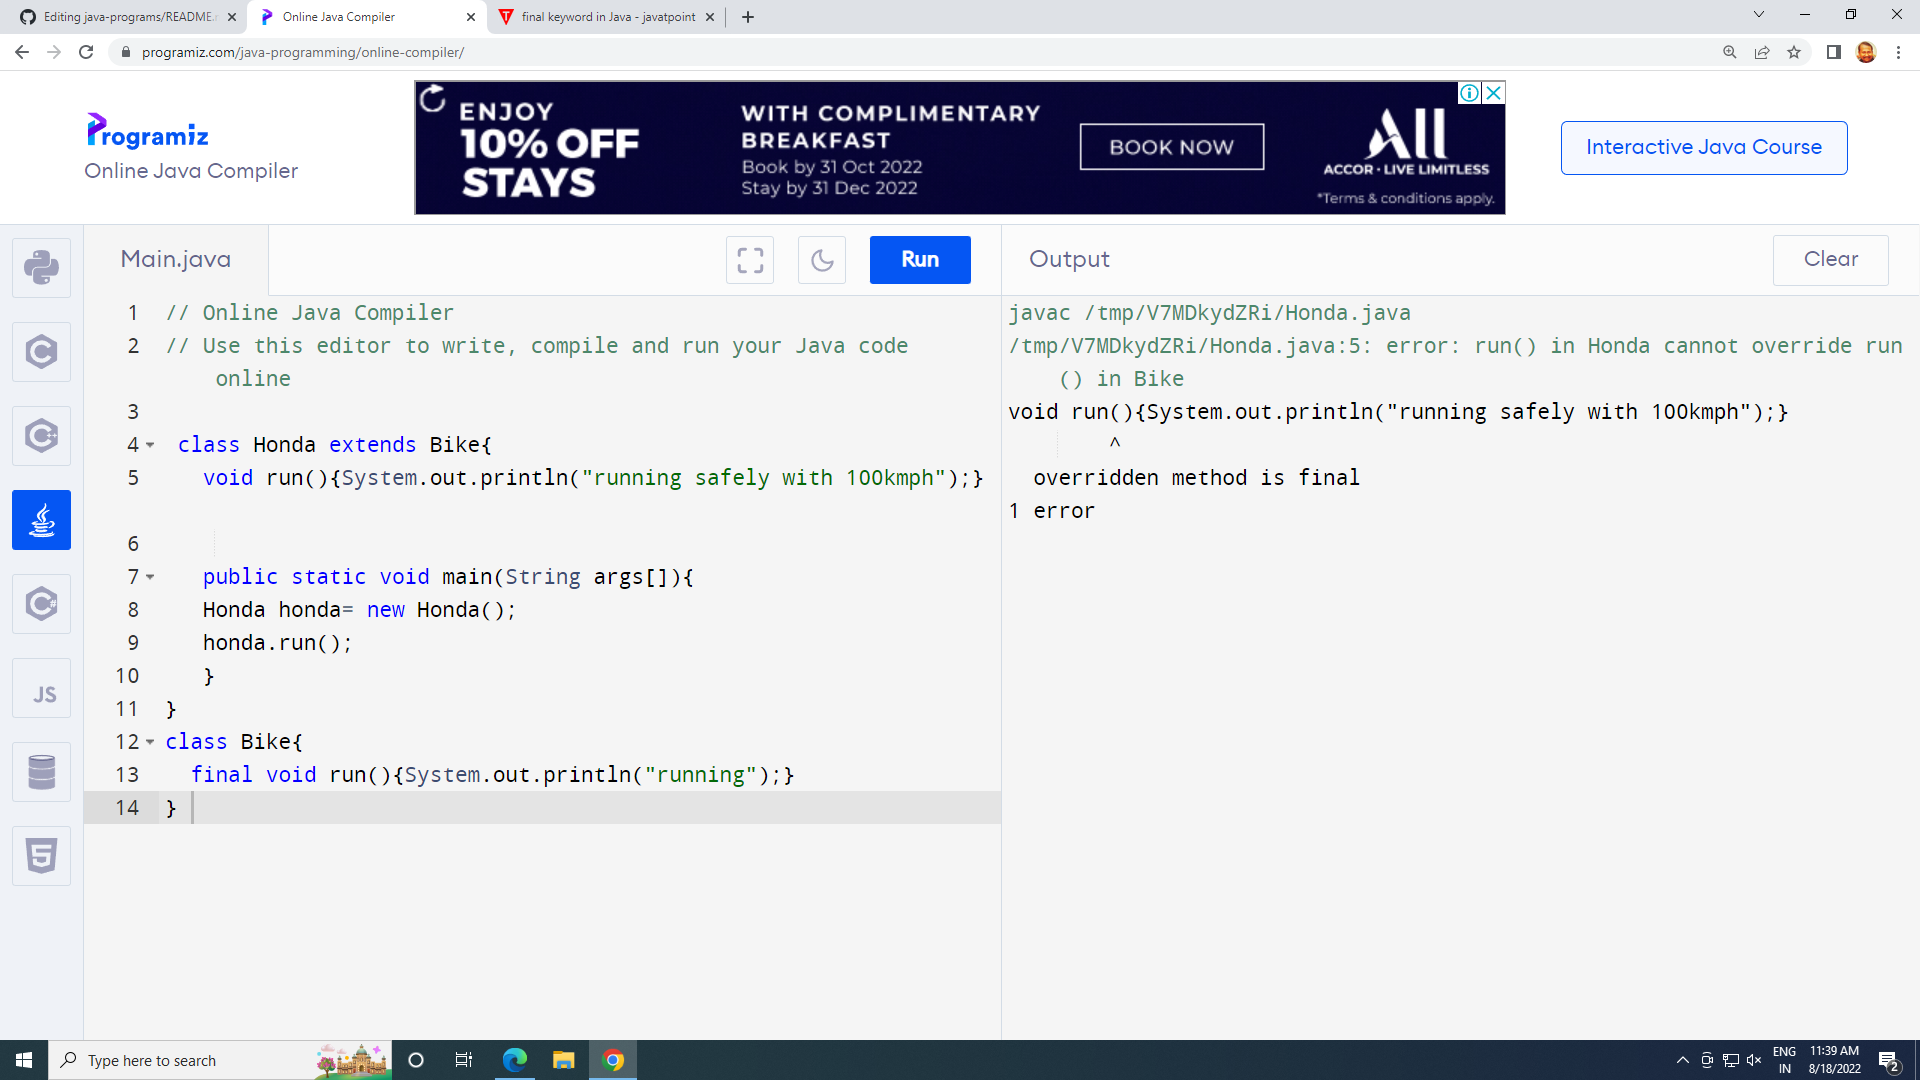Clear the program output
The height and width of the screenshot is (1080, 1920).
[1830, 259]
